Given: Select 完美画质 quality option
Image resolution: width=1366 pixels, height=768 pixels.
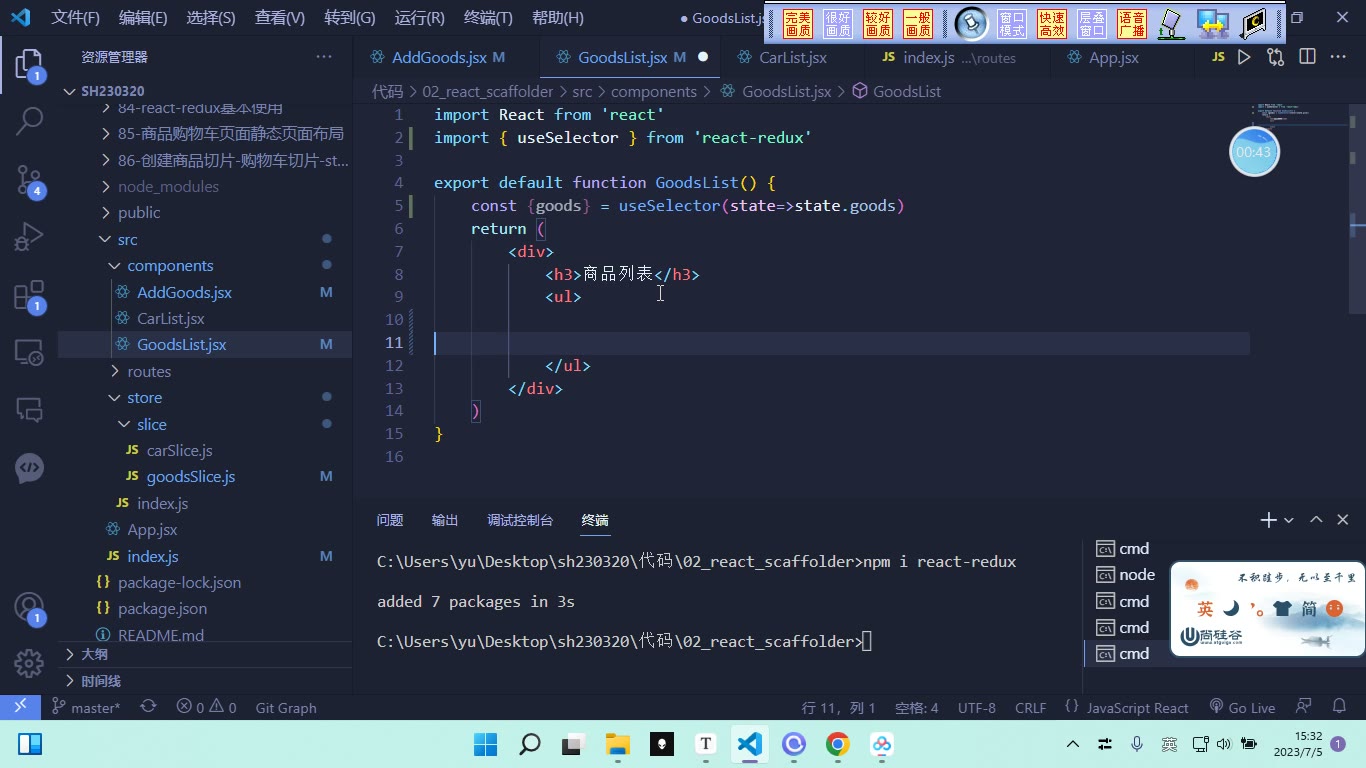Looking at the screenshot, I should pyautogui.click(x=798, y=24).
